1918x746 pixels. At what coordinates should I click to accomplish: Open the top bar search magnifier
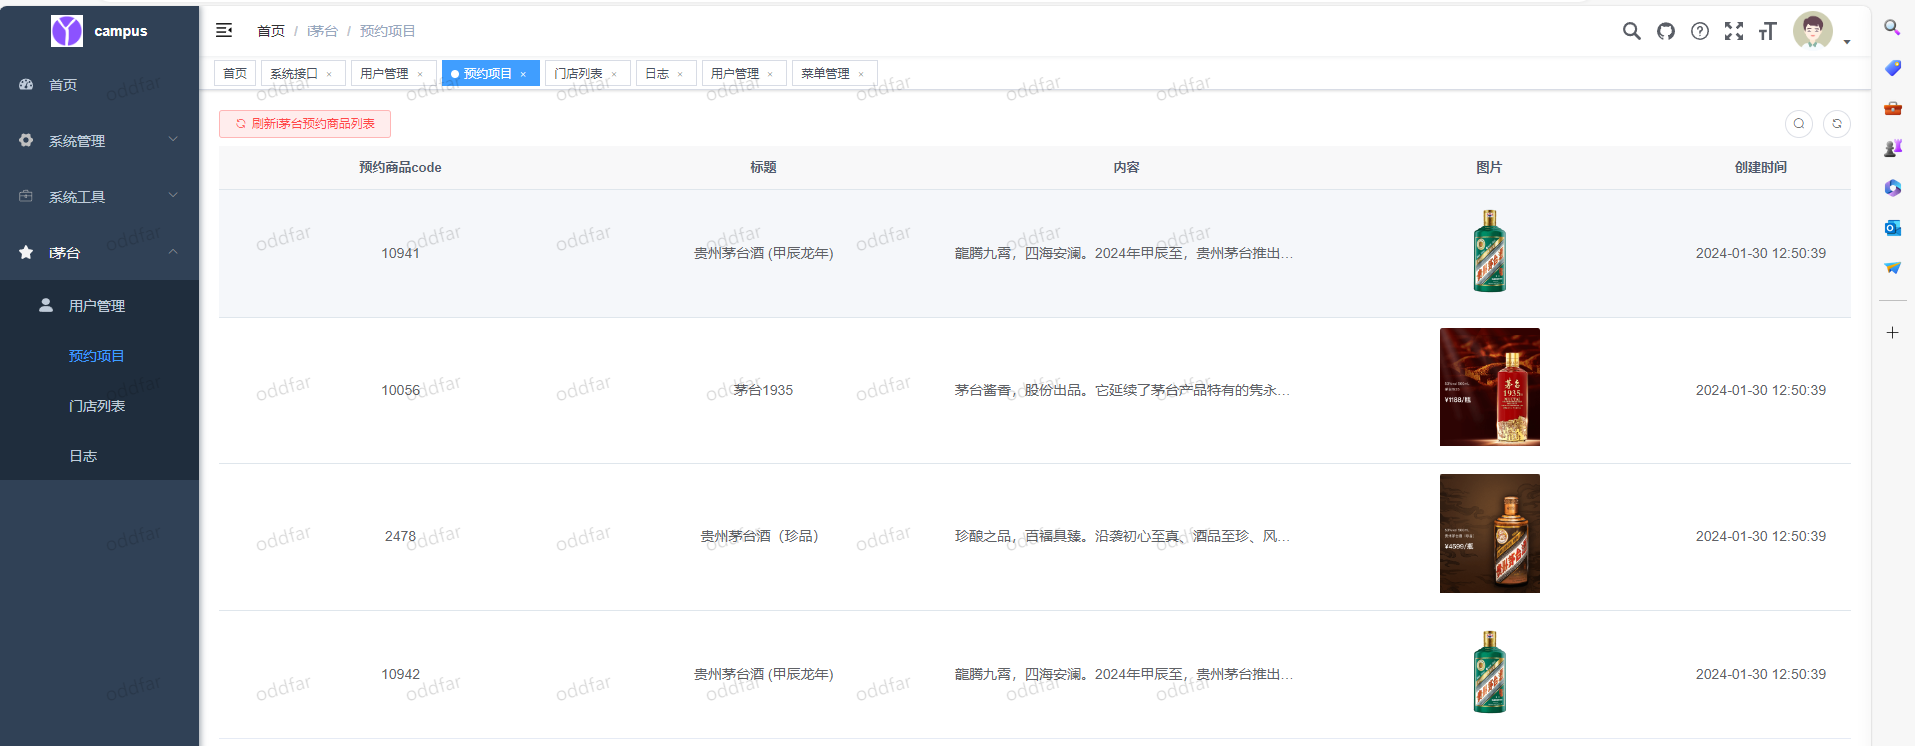click(x=1631, y=31)
